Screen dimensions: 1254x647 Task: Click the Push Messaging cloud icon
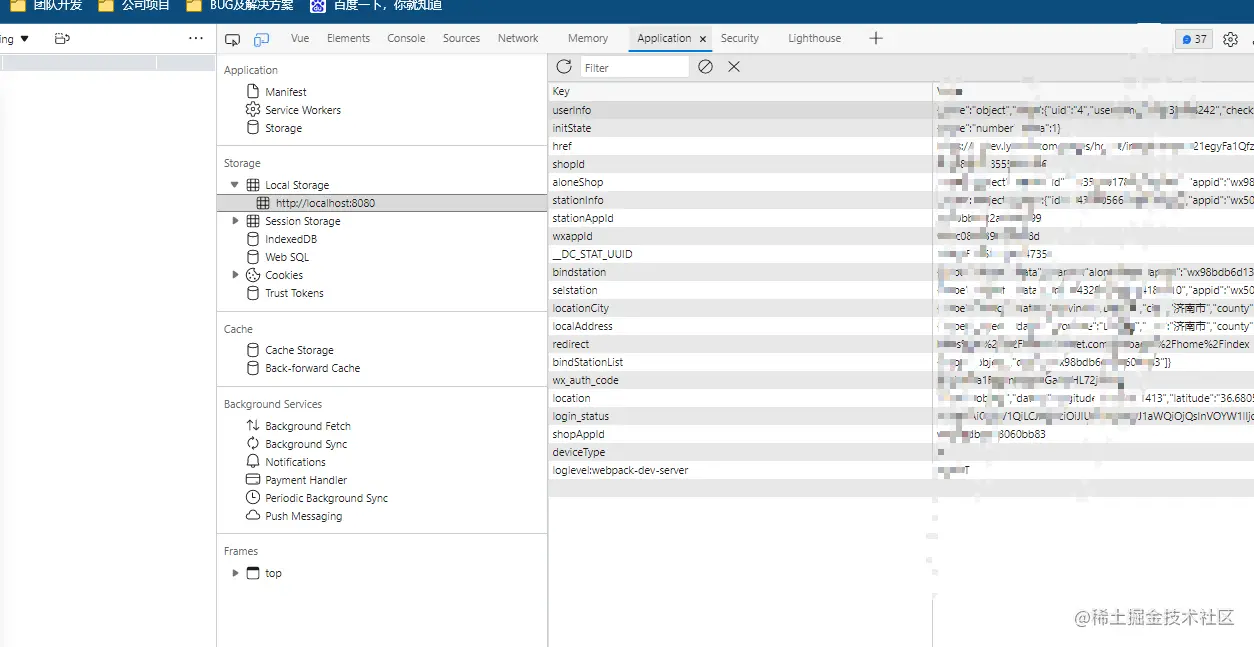253,515
